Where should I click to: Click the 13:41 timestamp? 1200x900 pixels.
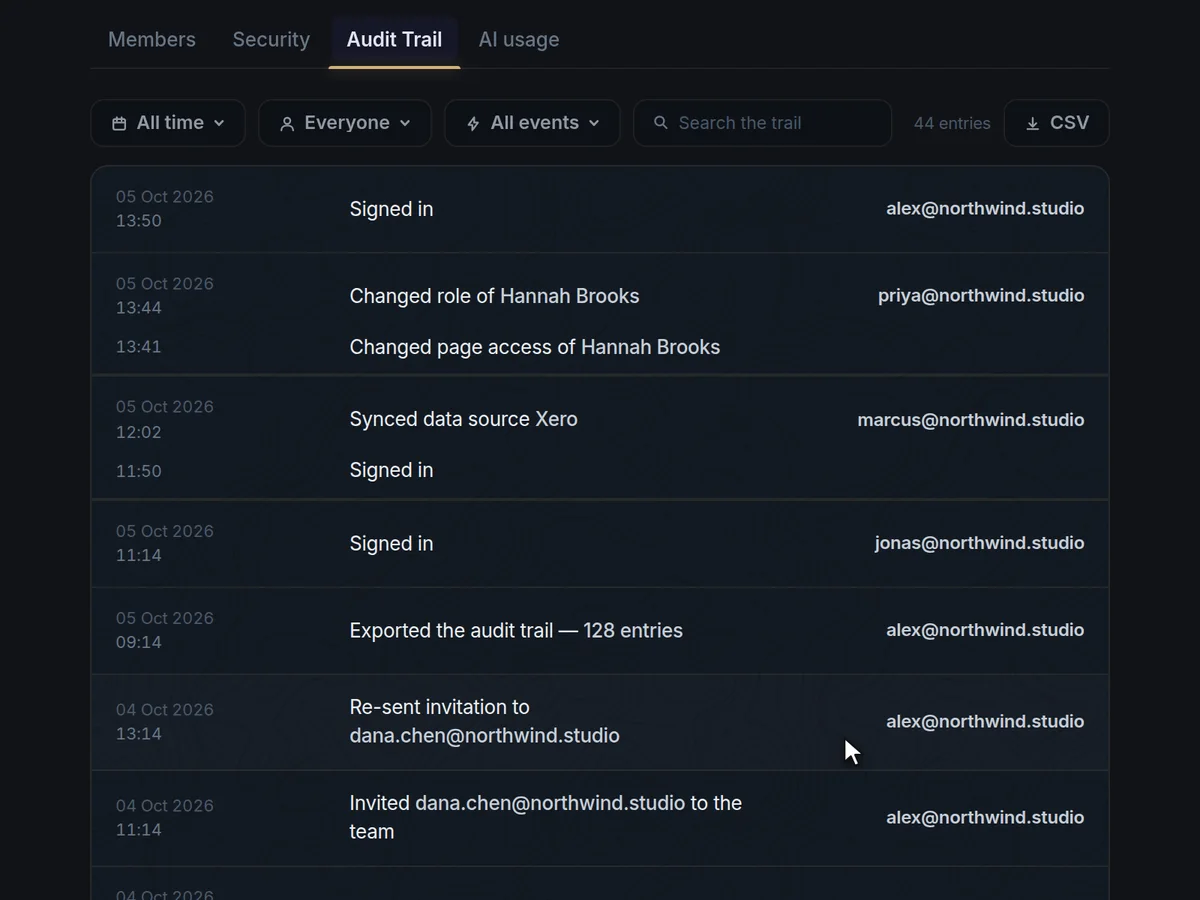pyautogui.click(x=138, y=347)
